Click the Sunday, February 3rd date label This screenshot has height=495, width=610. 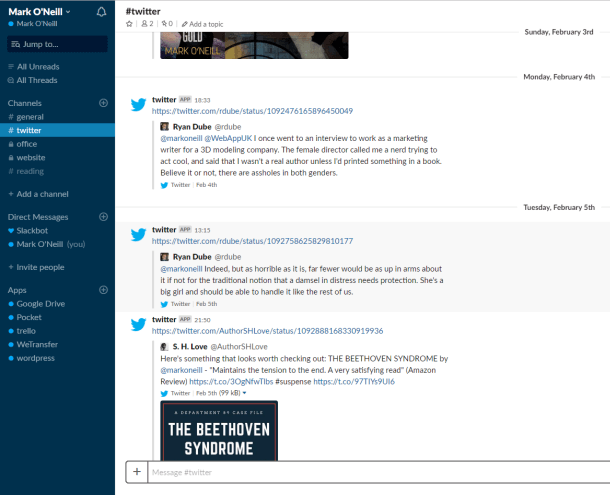click(x=559, y=32)
